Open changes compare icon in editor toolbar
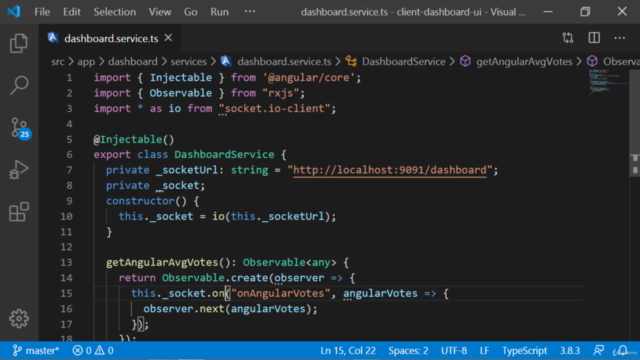Image resolution: width=640 pixels, height=360 pixels. coord(568,38)
